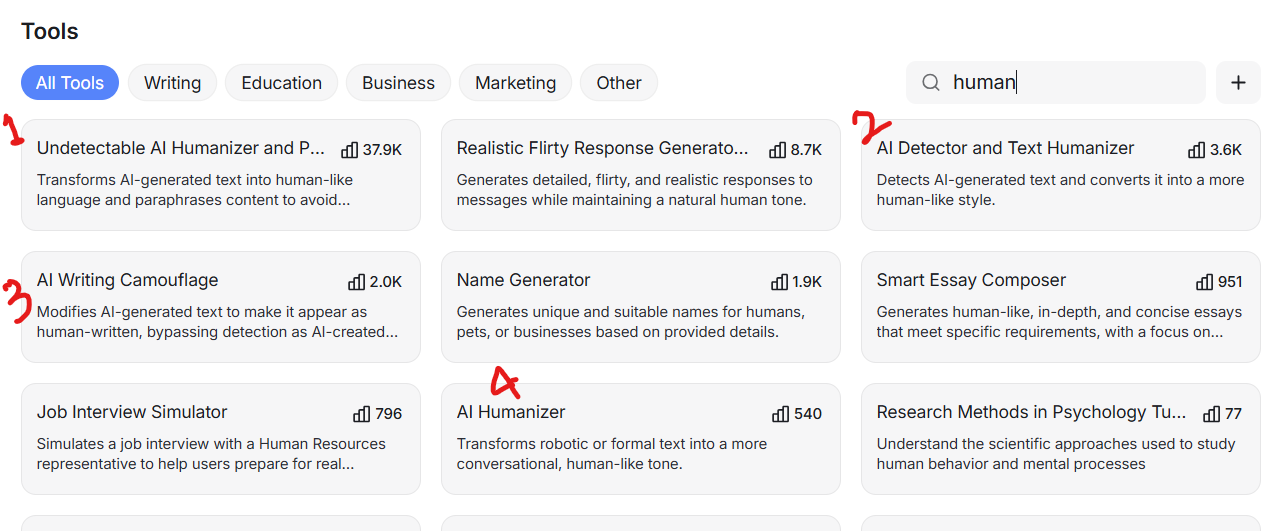The image size is (1281, 531).
Task: Open the Other category filter
Action: [x=619, y=83]
